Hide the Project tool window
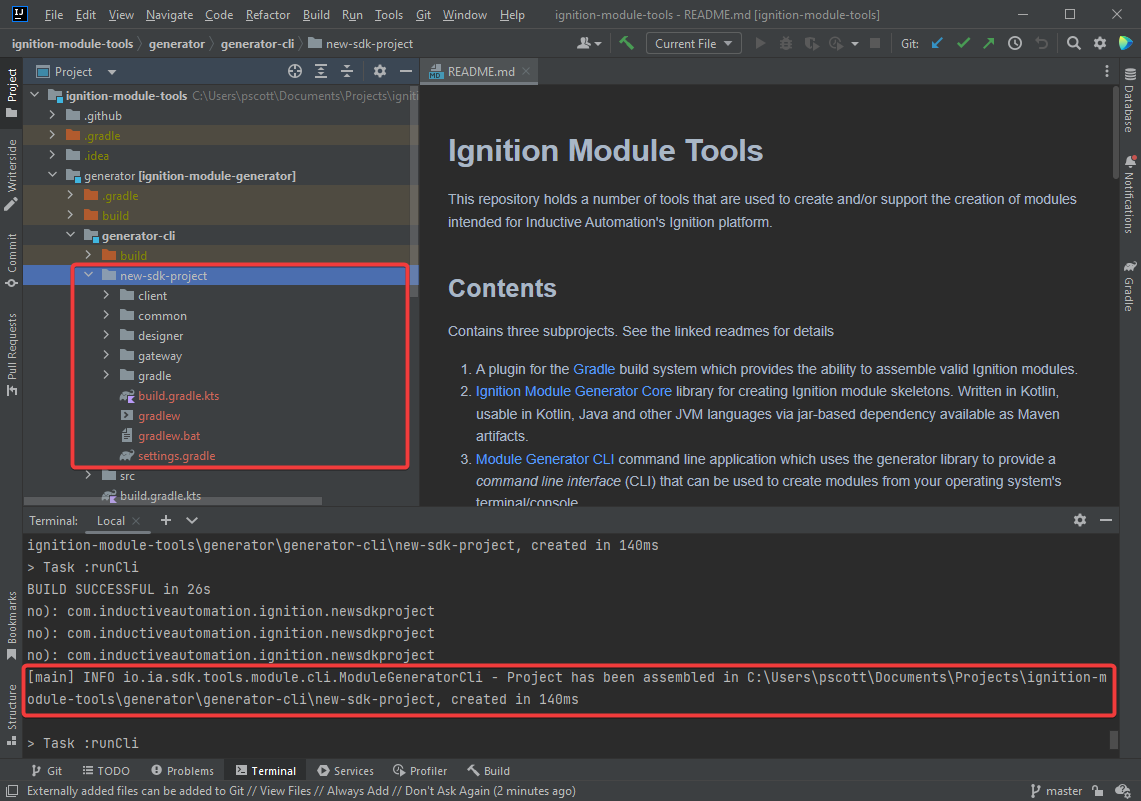1141x801 pixels. (x=406, y=71)
